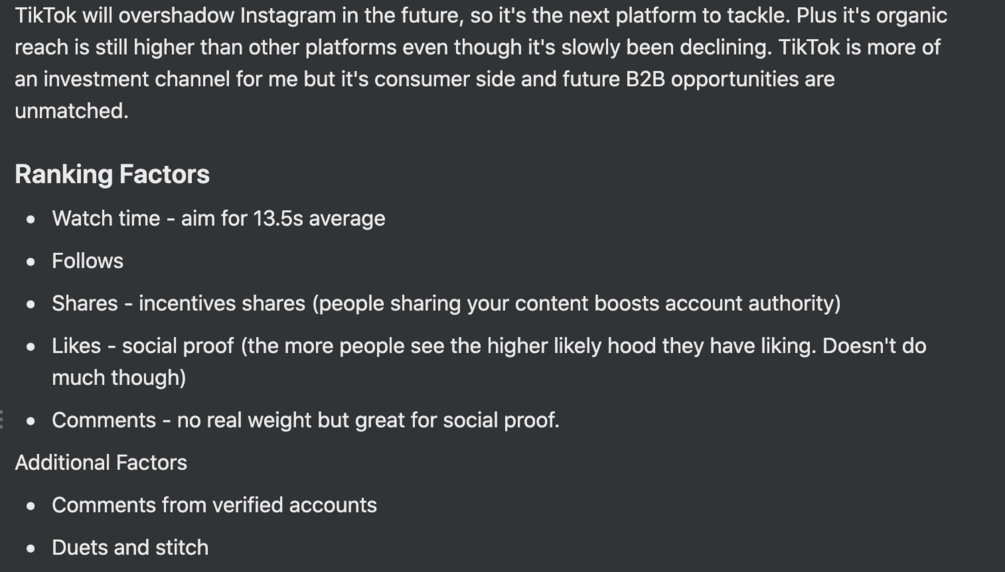Viewport: 1005px width, 572px height.
Task: Click the drag handle beside Comments bullet
Action: point(2,420)
